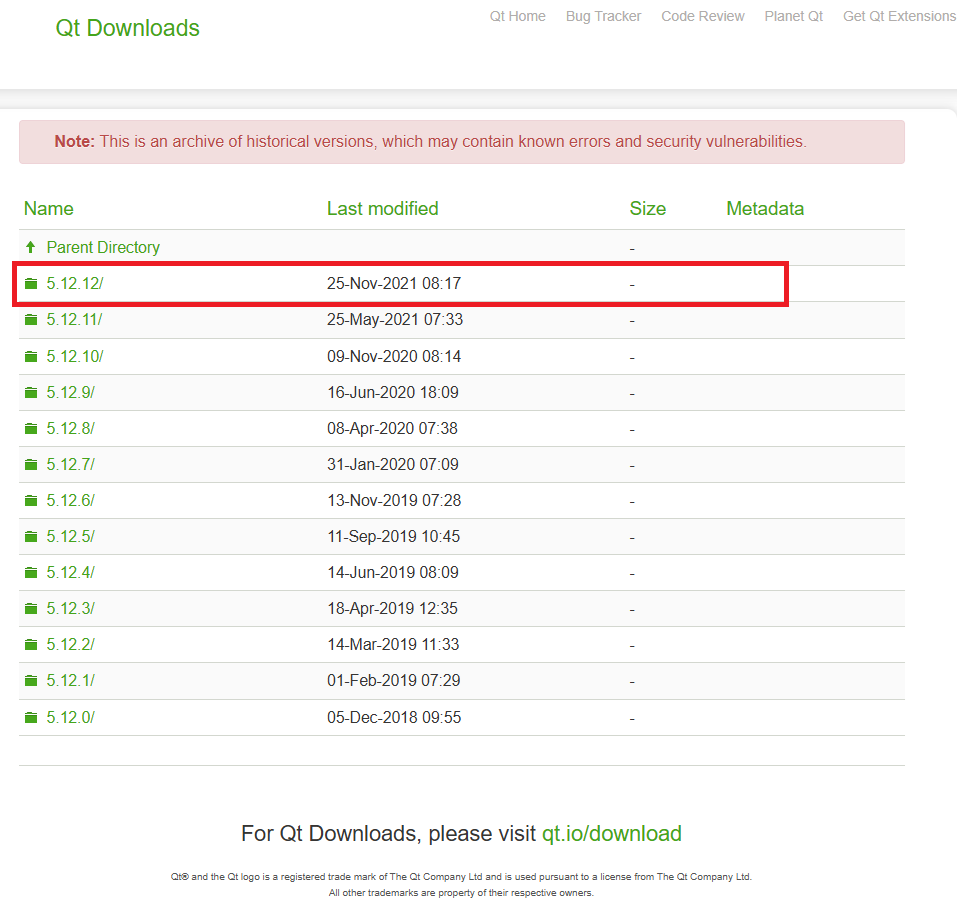
Task: Click the Size column header
Action: (648, 209)
